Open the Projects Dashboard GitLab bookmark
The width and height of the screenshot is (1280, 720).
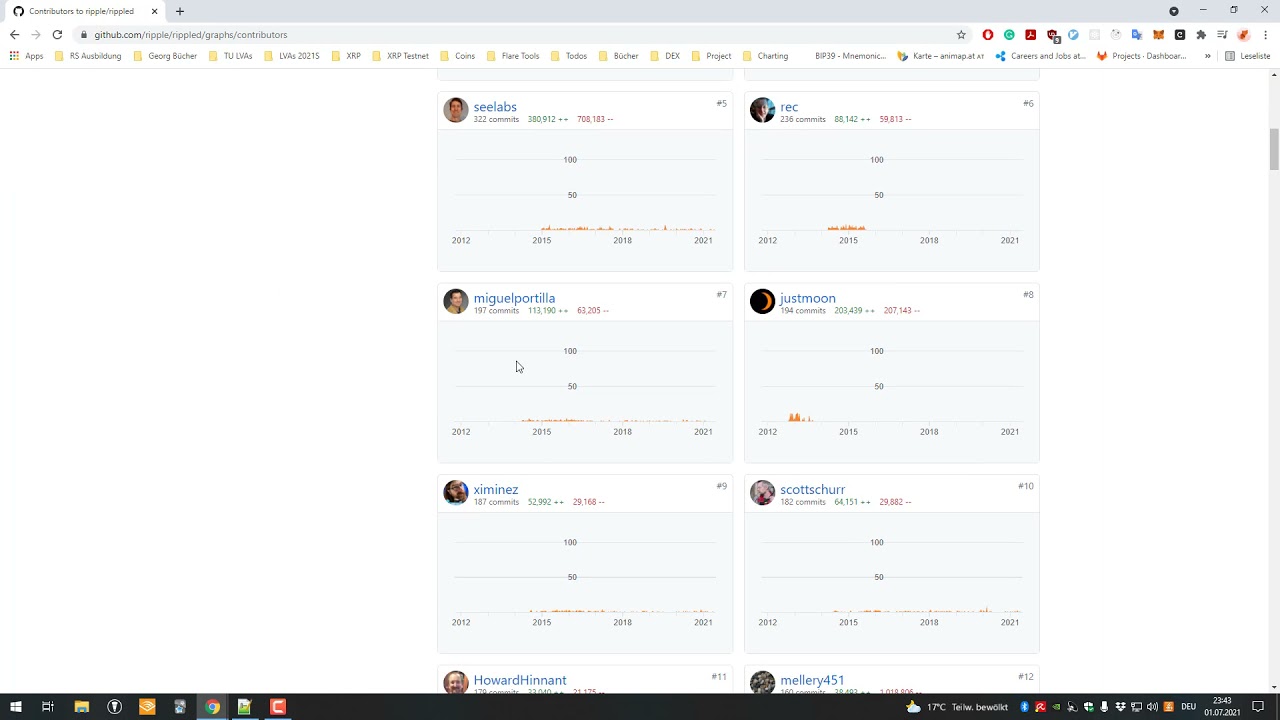pos(1141,56)
